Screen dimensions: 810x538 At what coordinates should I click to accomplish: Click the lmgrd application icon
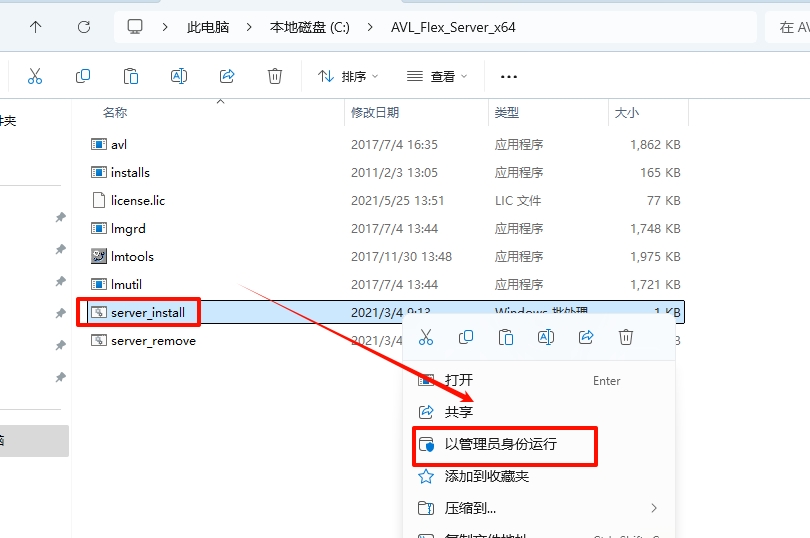[99, 228]
